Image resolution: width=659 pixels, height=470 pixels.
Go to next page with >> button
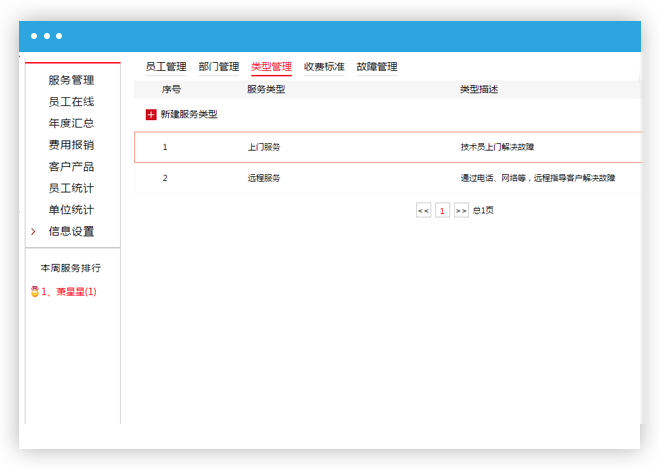coord(461,211)
